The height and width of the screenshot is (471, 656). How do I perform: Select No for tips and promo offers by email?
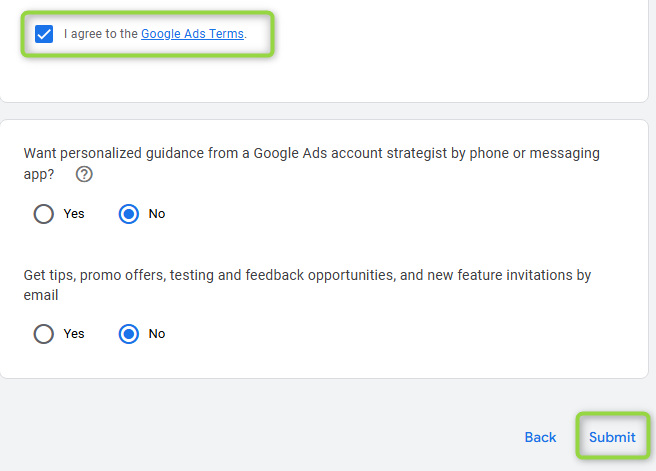coord(128,334)
